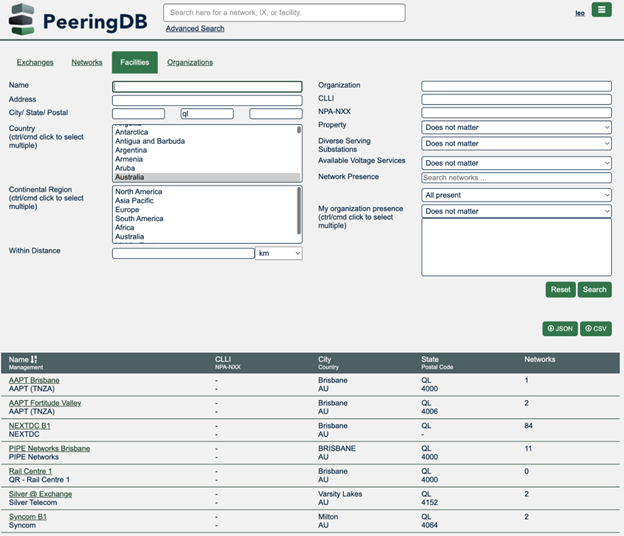Viewport: 624px width, 536px height.
Task: Switch to the Exchanges tab
Action: coord(35,62)
